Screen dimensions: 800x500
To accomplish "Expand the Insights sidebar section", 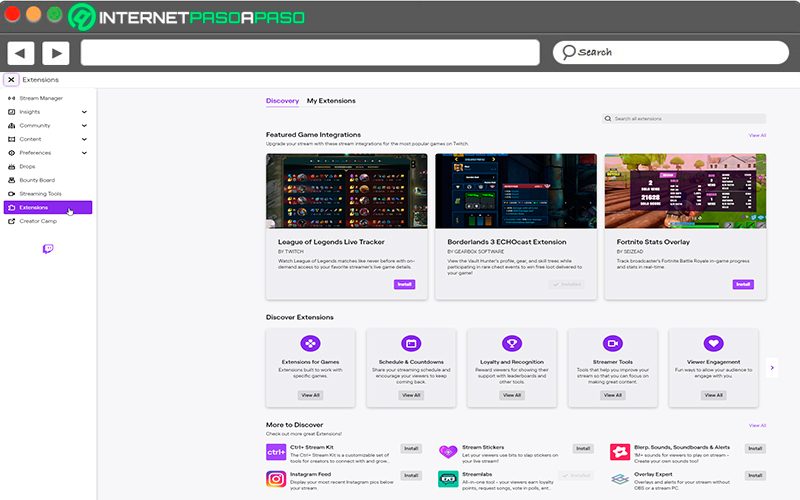I will (84, 112).
